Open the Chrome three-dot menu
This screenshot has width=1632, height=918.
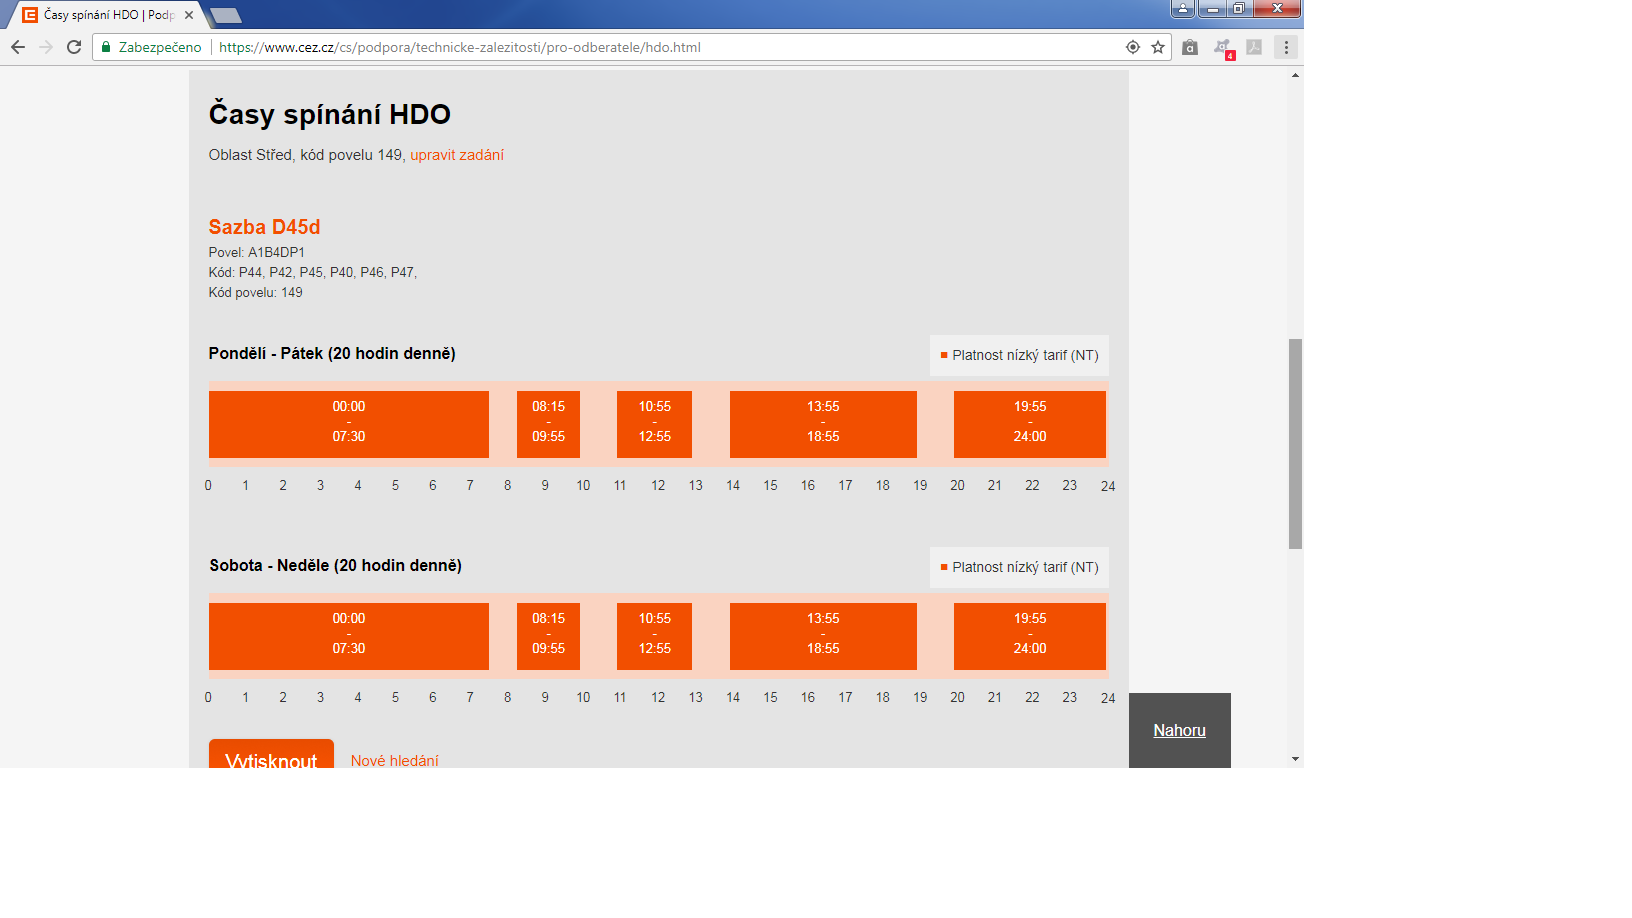click(1286, 47)
